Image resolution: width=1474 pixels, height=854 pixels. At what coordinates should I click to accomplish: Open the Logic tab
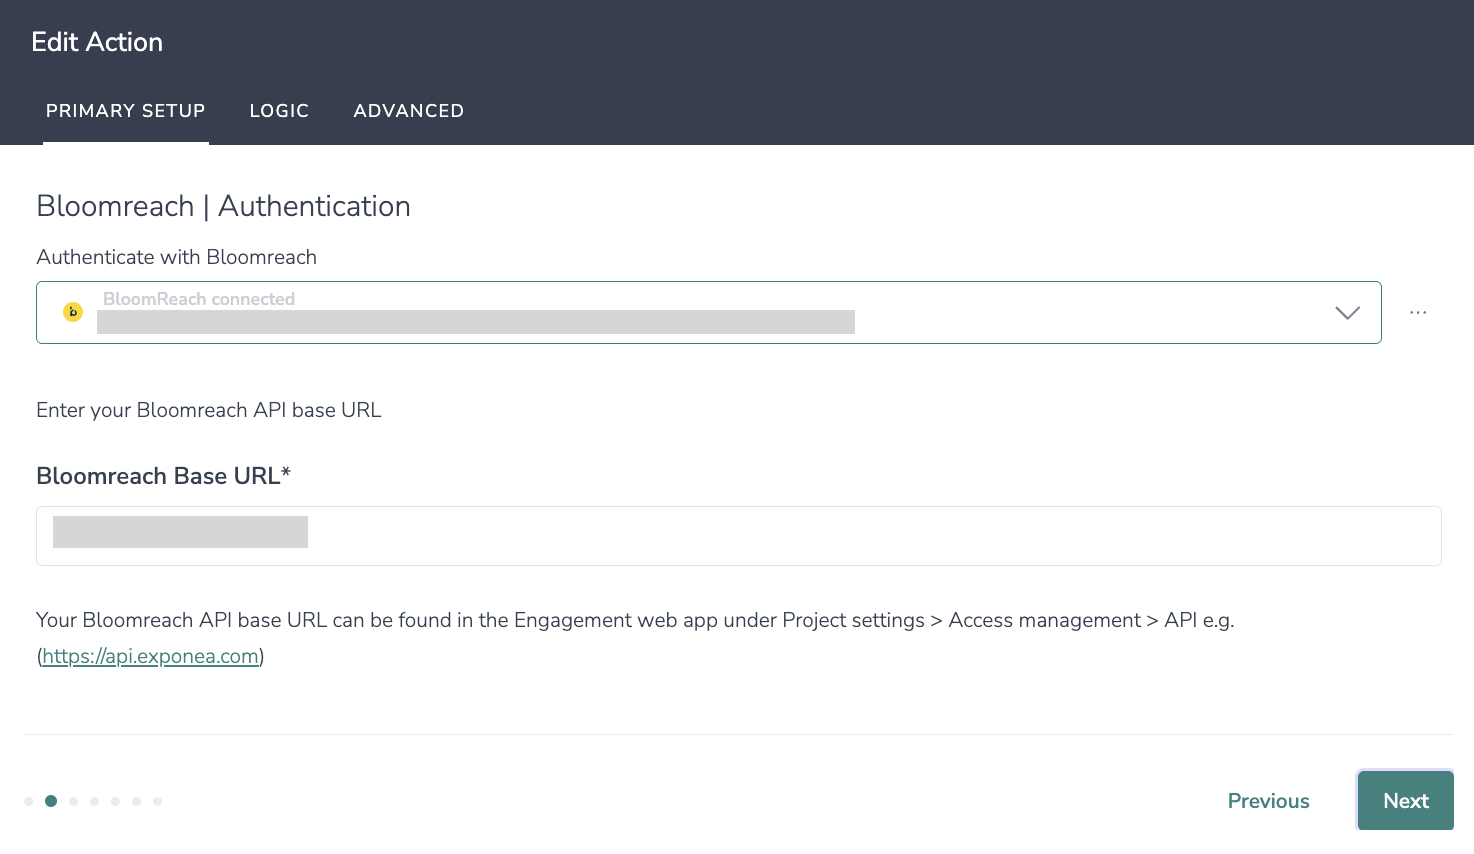click(279, 111)
